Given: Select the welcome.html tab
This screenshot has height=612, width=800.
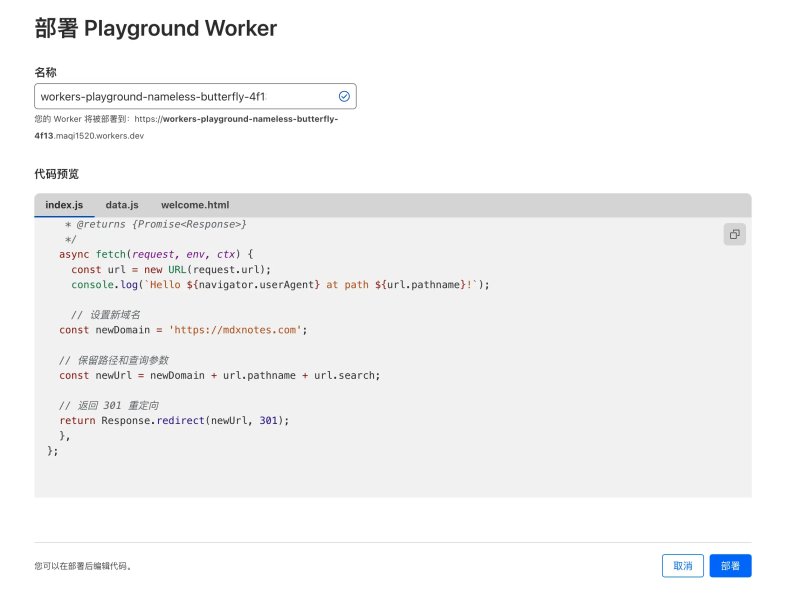Looking at the screenshot, I should point(195,205).
